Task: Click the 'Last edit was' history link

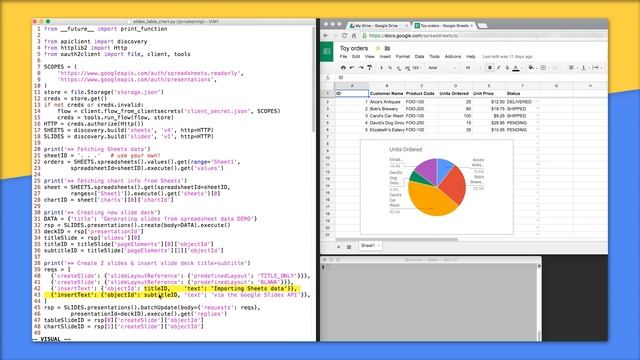Action: (507, 57)
